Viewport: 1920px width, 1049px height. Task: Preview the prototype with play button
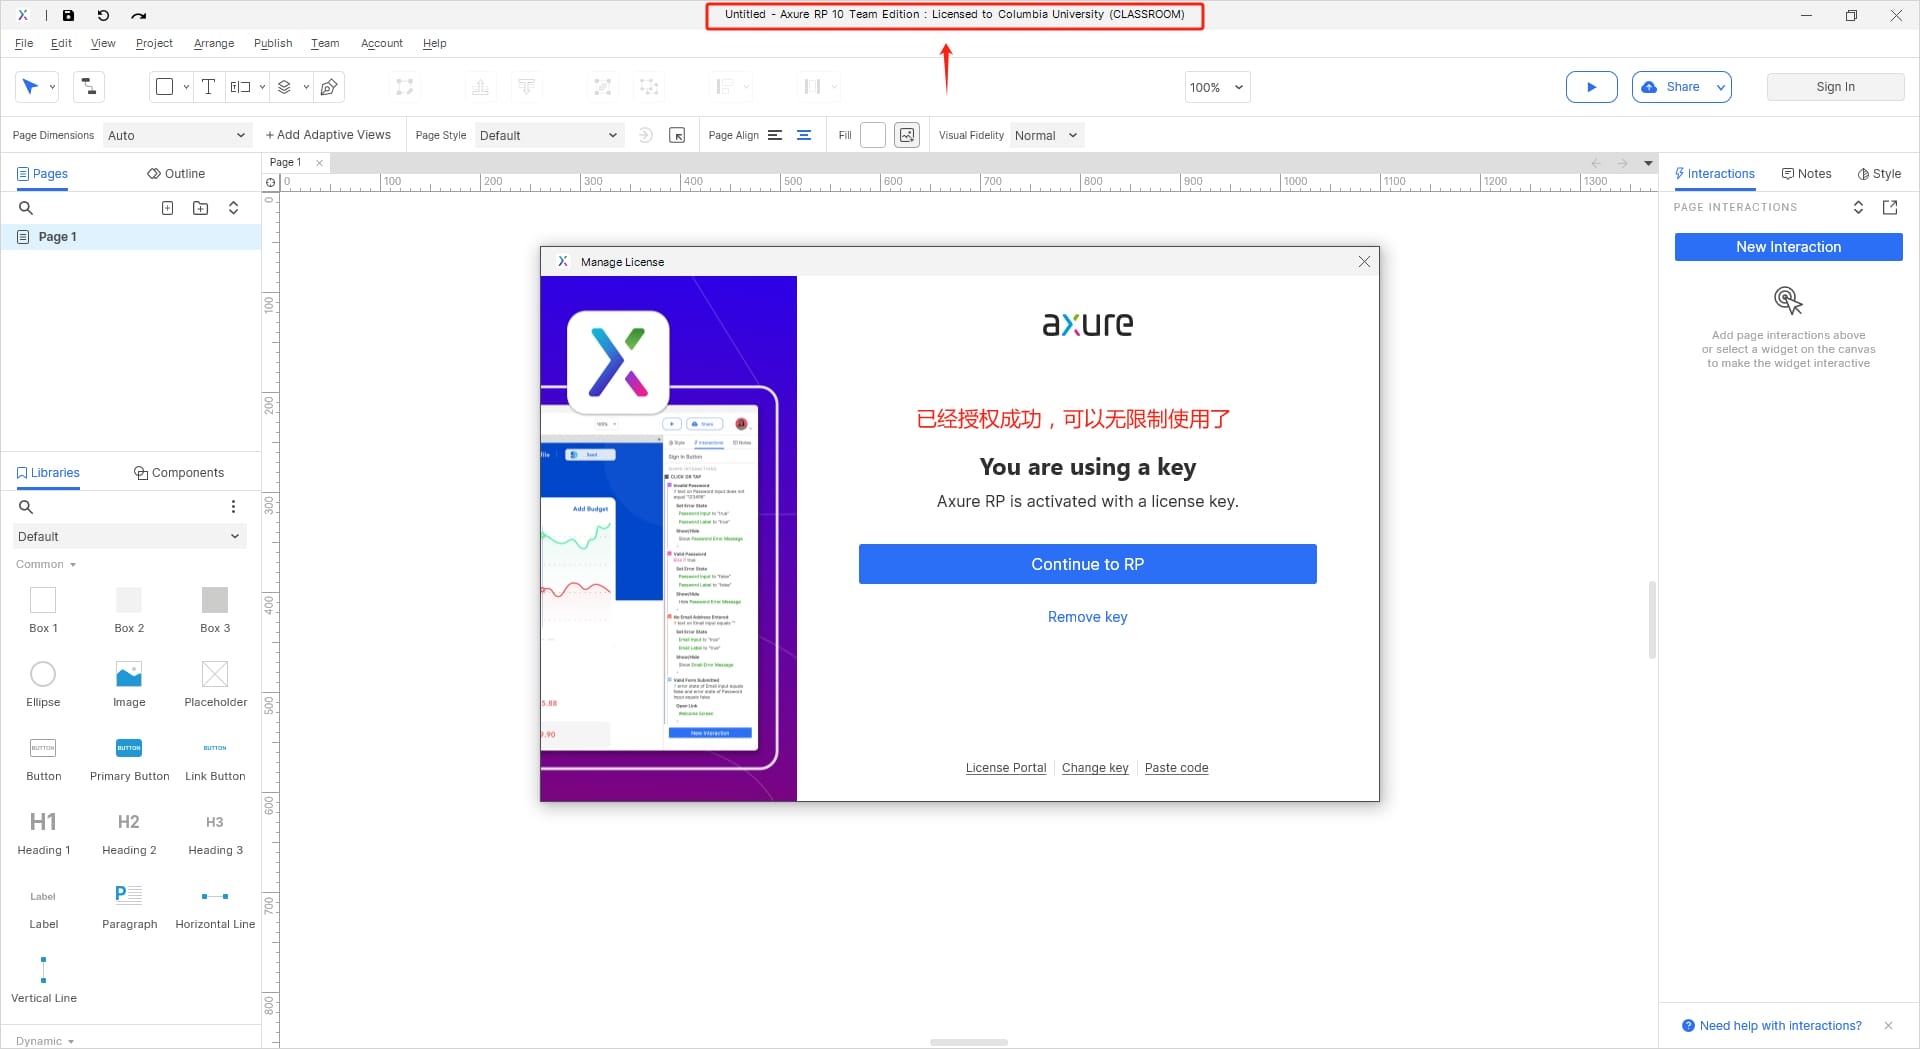coord(1591,87)
